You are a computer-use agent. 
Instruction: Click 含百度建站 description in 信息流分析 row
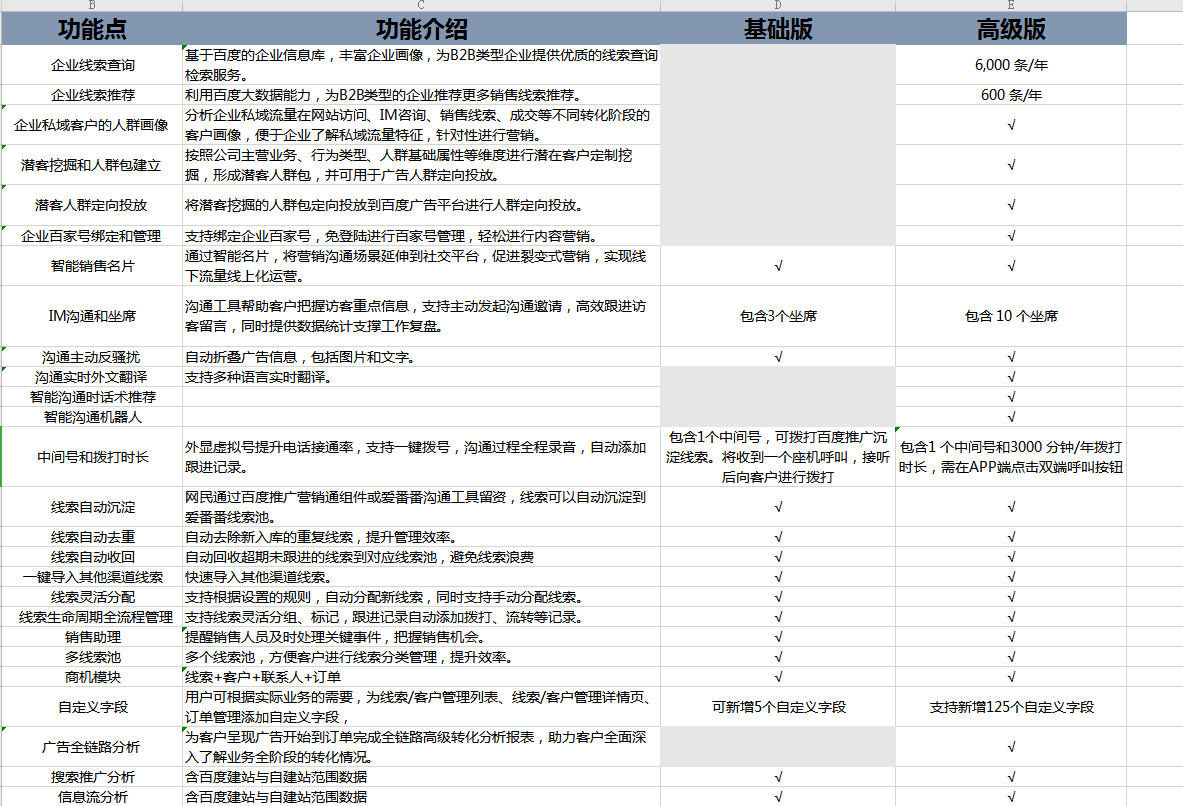421,797
